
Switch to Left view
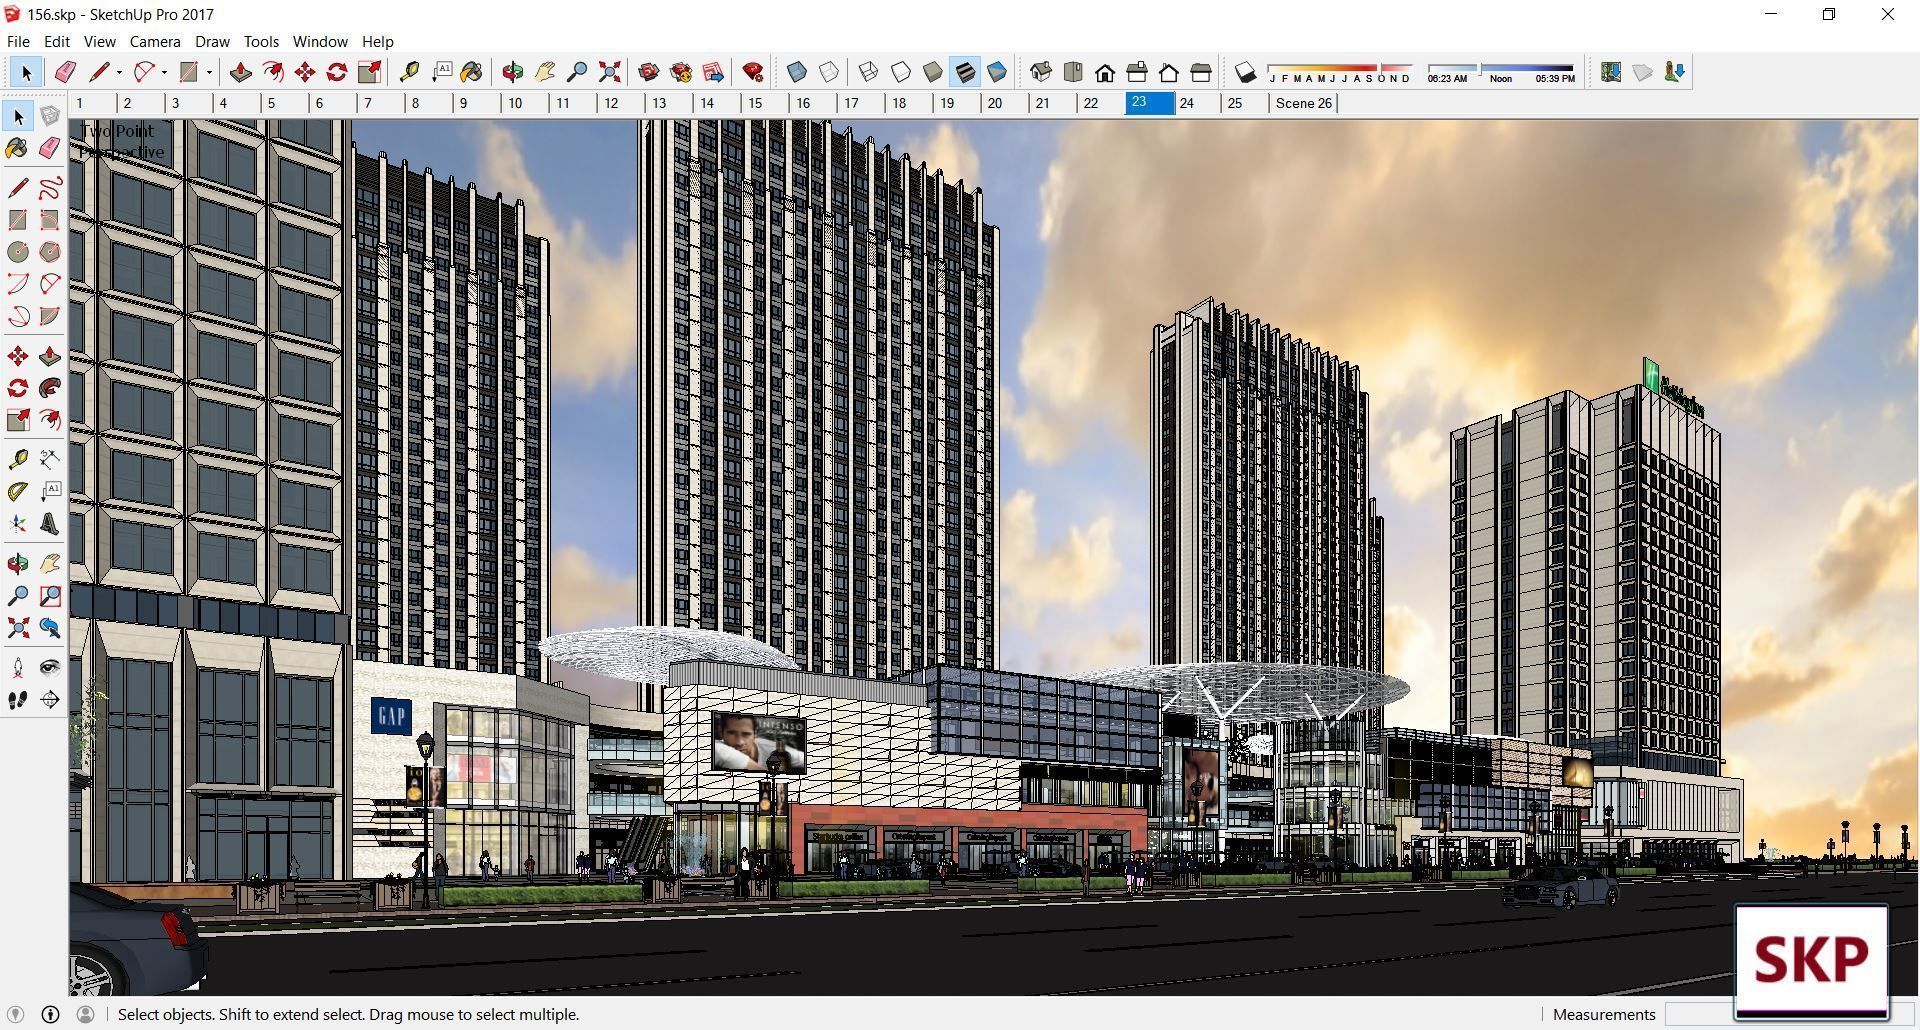tap(1201, 72)
